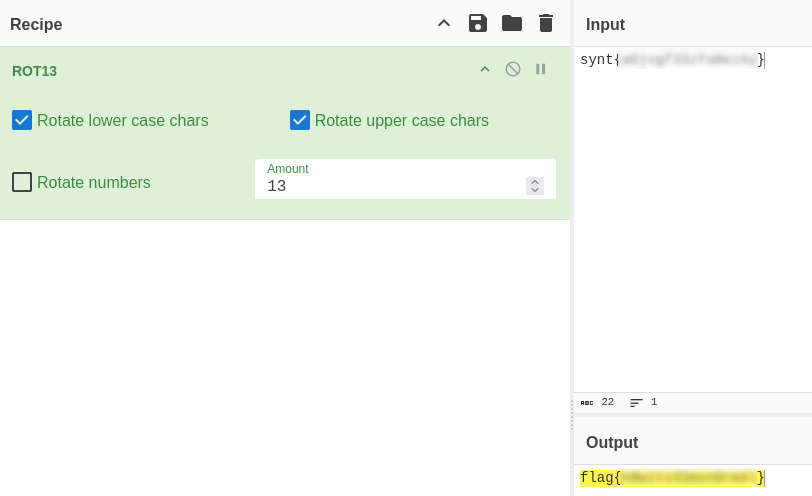
Task: Disable the ROT13 operation
Action: (513, 69)
